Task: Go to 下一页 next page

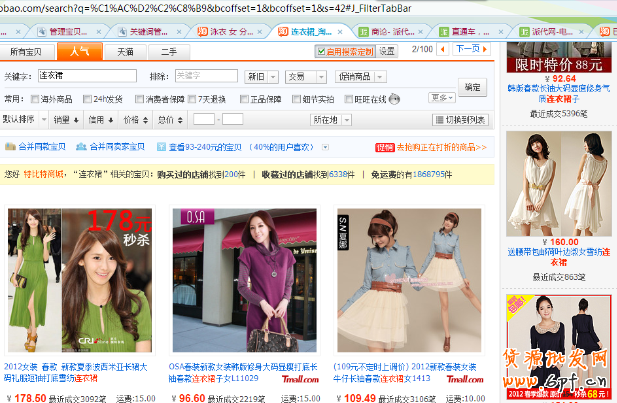Action: click(x=468, y=49)
